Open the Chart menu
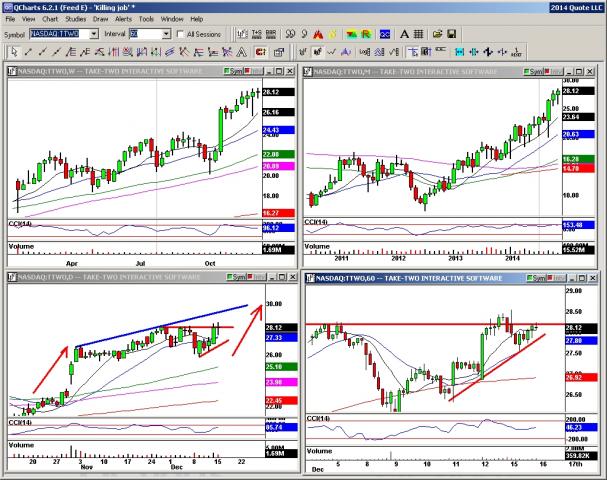This screenshot has width=607, height=480. point(50,19)
